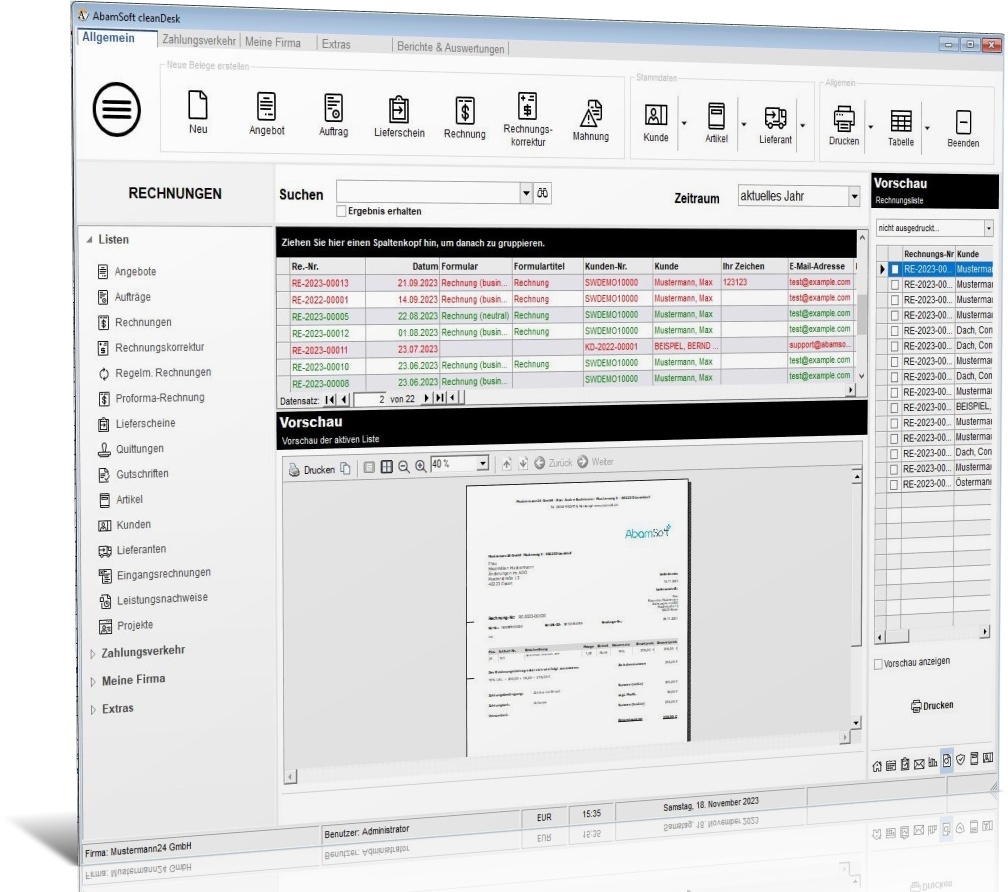This screenshot has height=892, width=1008.
Task: Open the Berichte & Auswertungen tab
Action: [451, 48]
